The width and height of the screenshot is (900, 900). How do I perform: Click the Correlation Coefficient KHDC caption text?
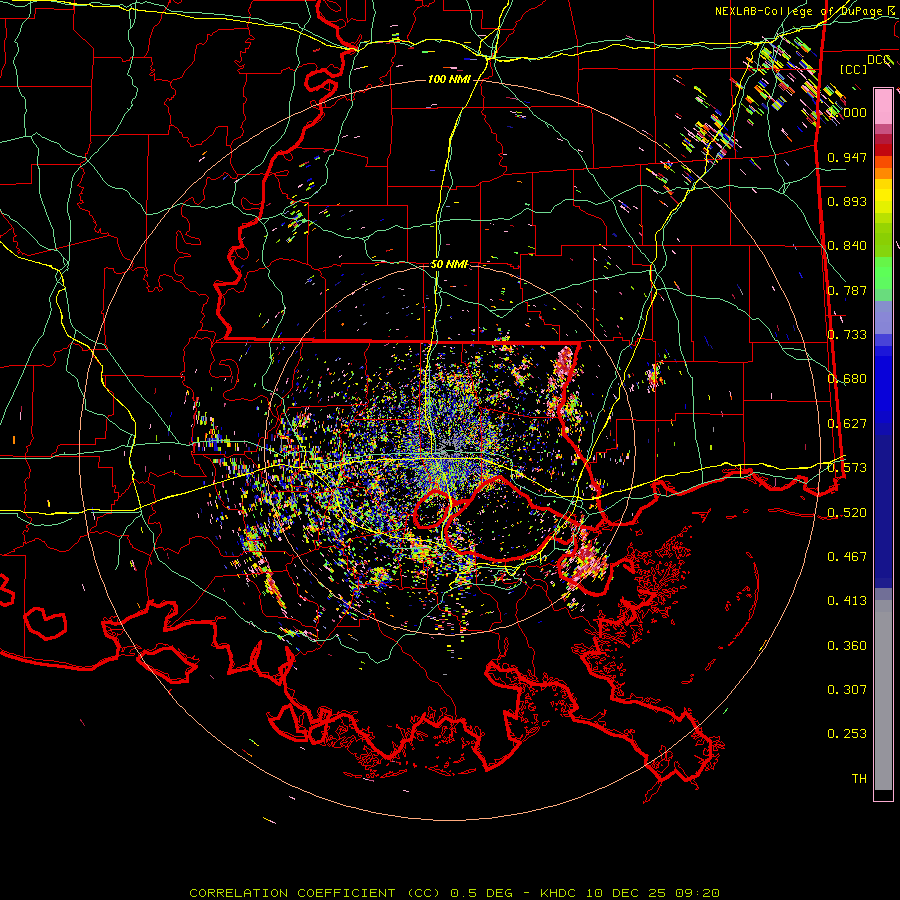(x=454, y=893)
